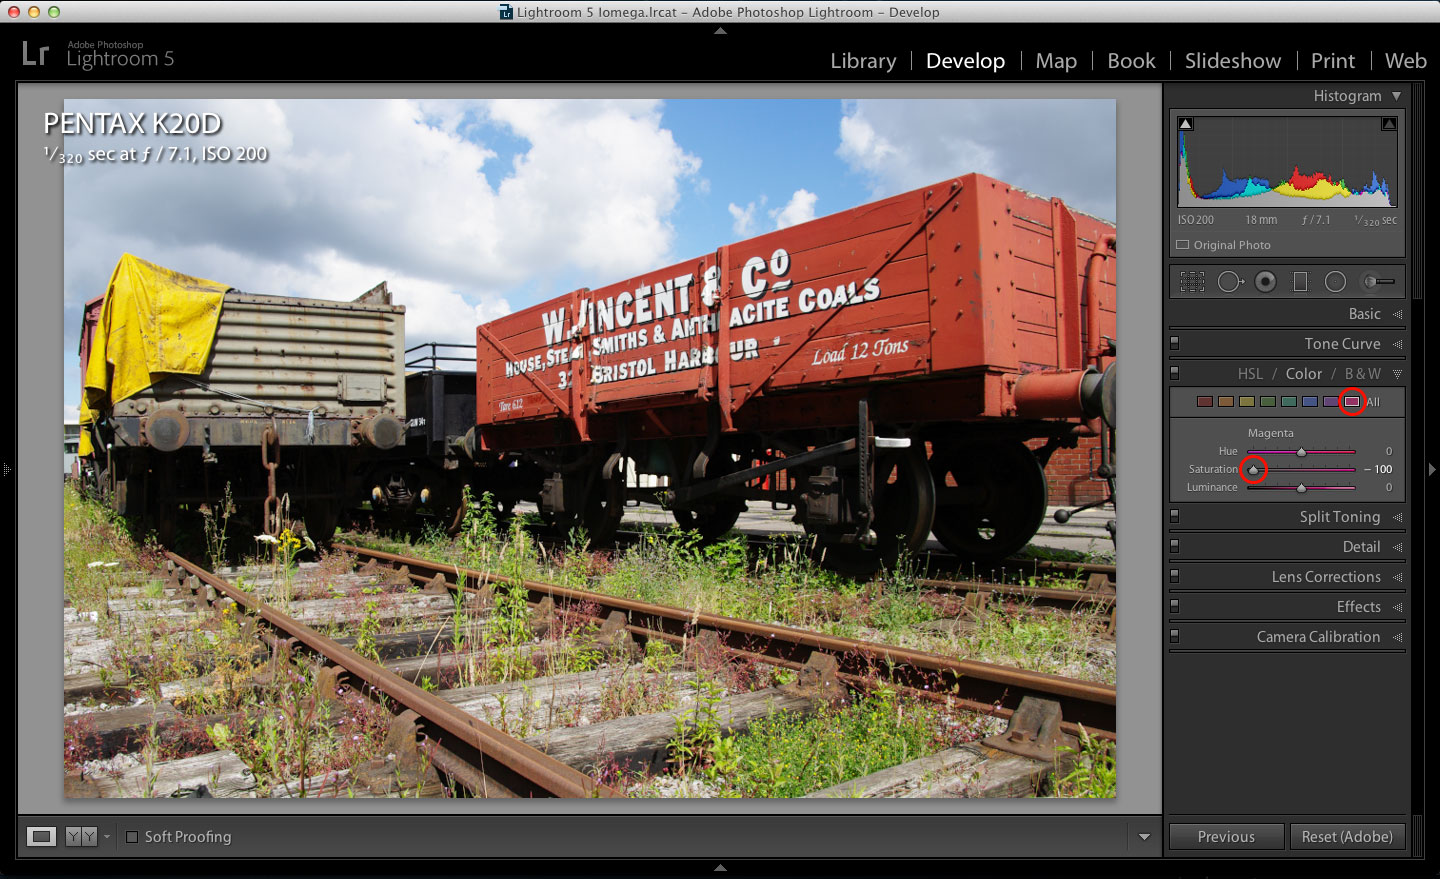Image resolution: width=1440 pixels, height=879 pixels.
Task: Hide the right panel group
Action: (x=1432, y=469)
